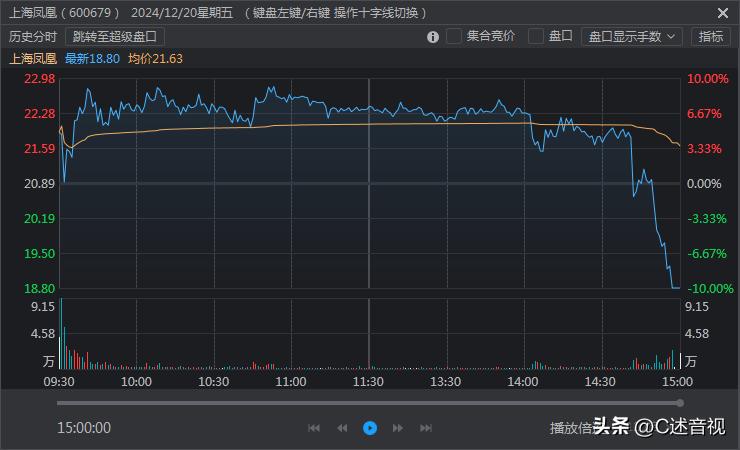Screen dimensions: 740x450
Task: Step playback forward with fast-forward icon
Action: pos(398,428)
